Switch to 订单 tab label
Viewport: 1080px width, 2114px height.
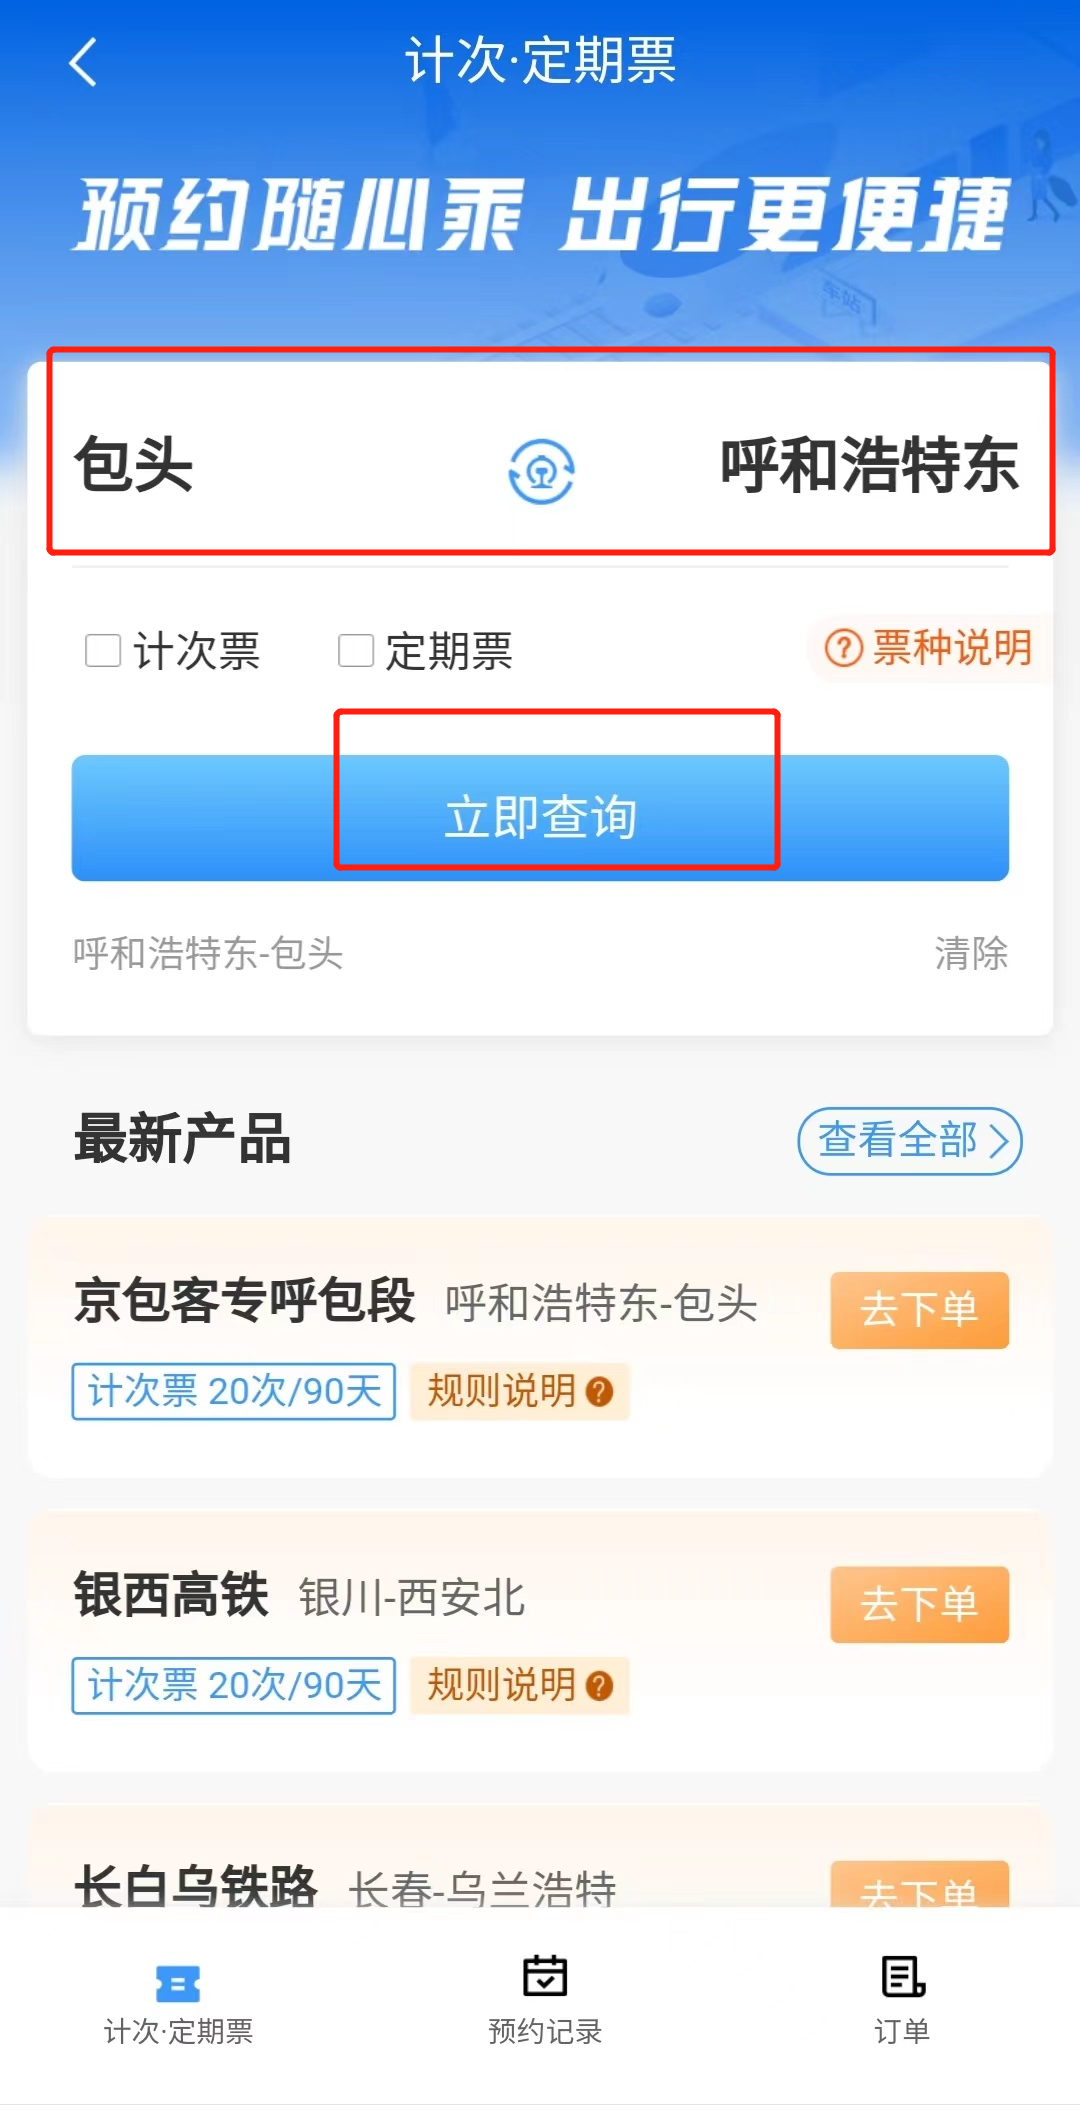902,2032
